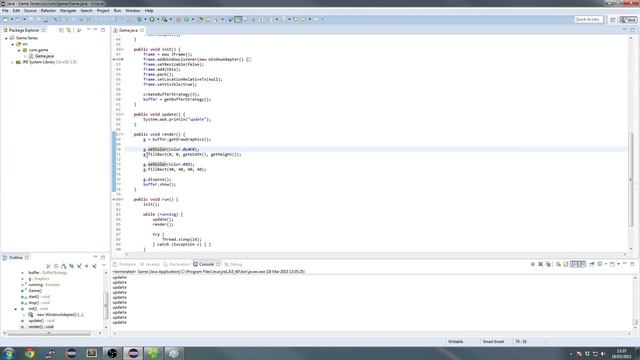Open the dropdown beside External Tools icon
640x360 pixels.
coord(170,20)
